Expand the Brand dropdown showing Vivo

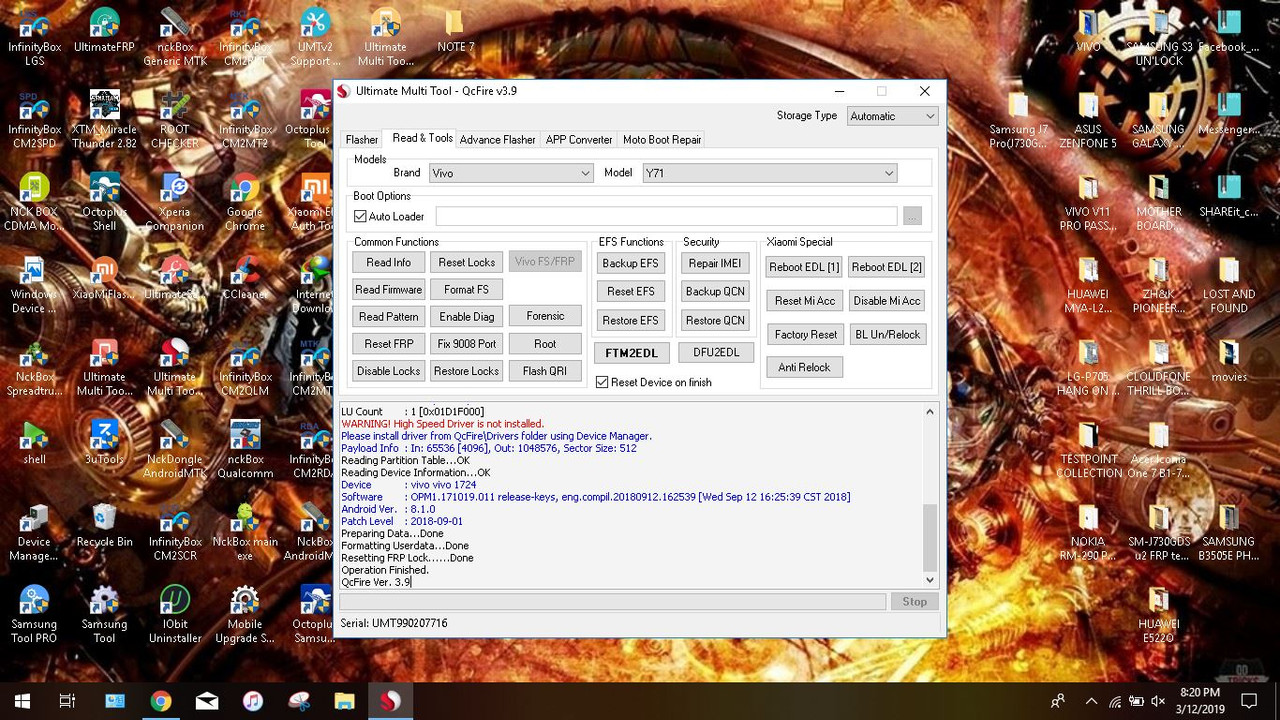click(511, 173)
